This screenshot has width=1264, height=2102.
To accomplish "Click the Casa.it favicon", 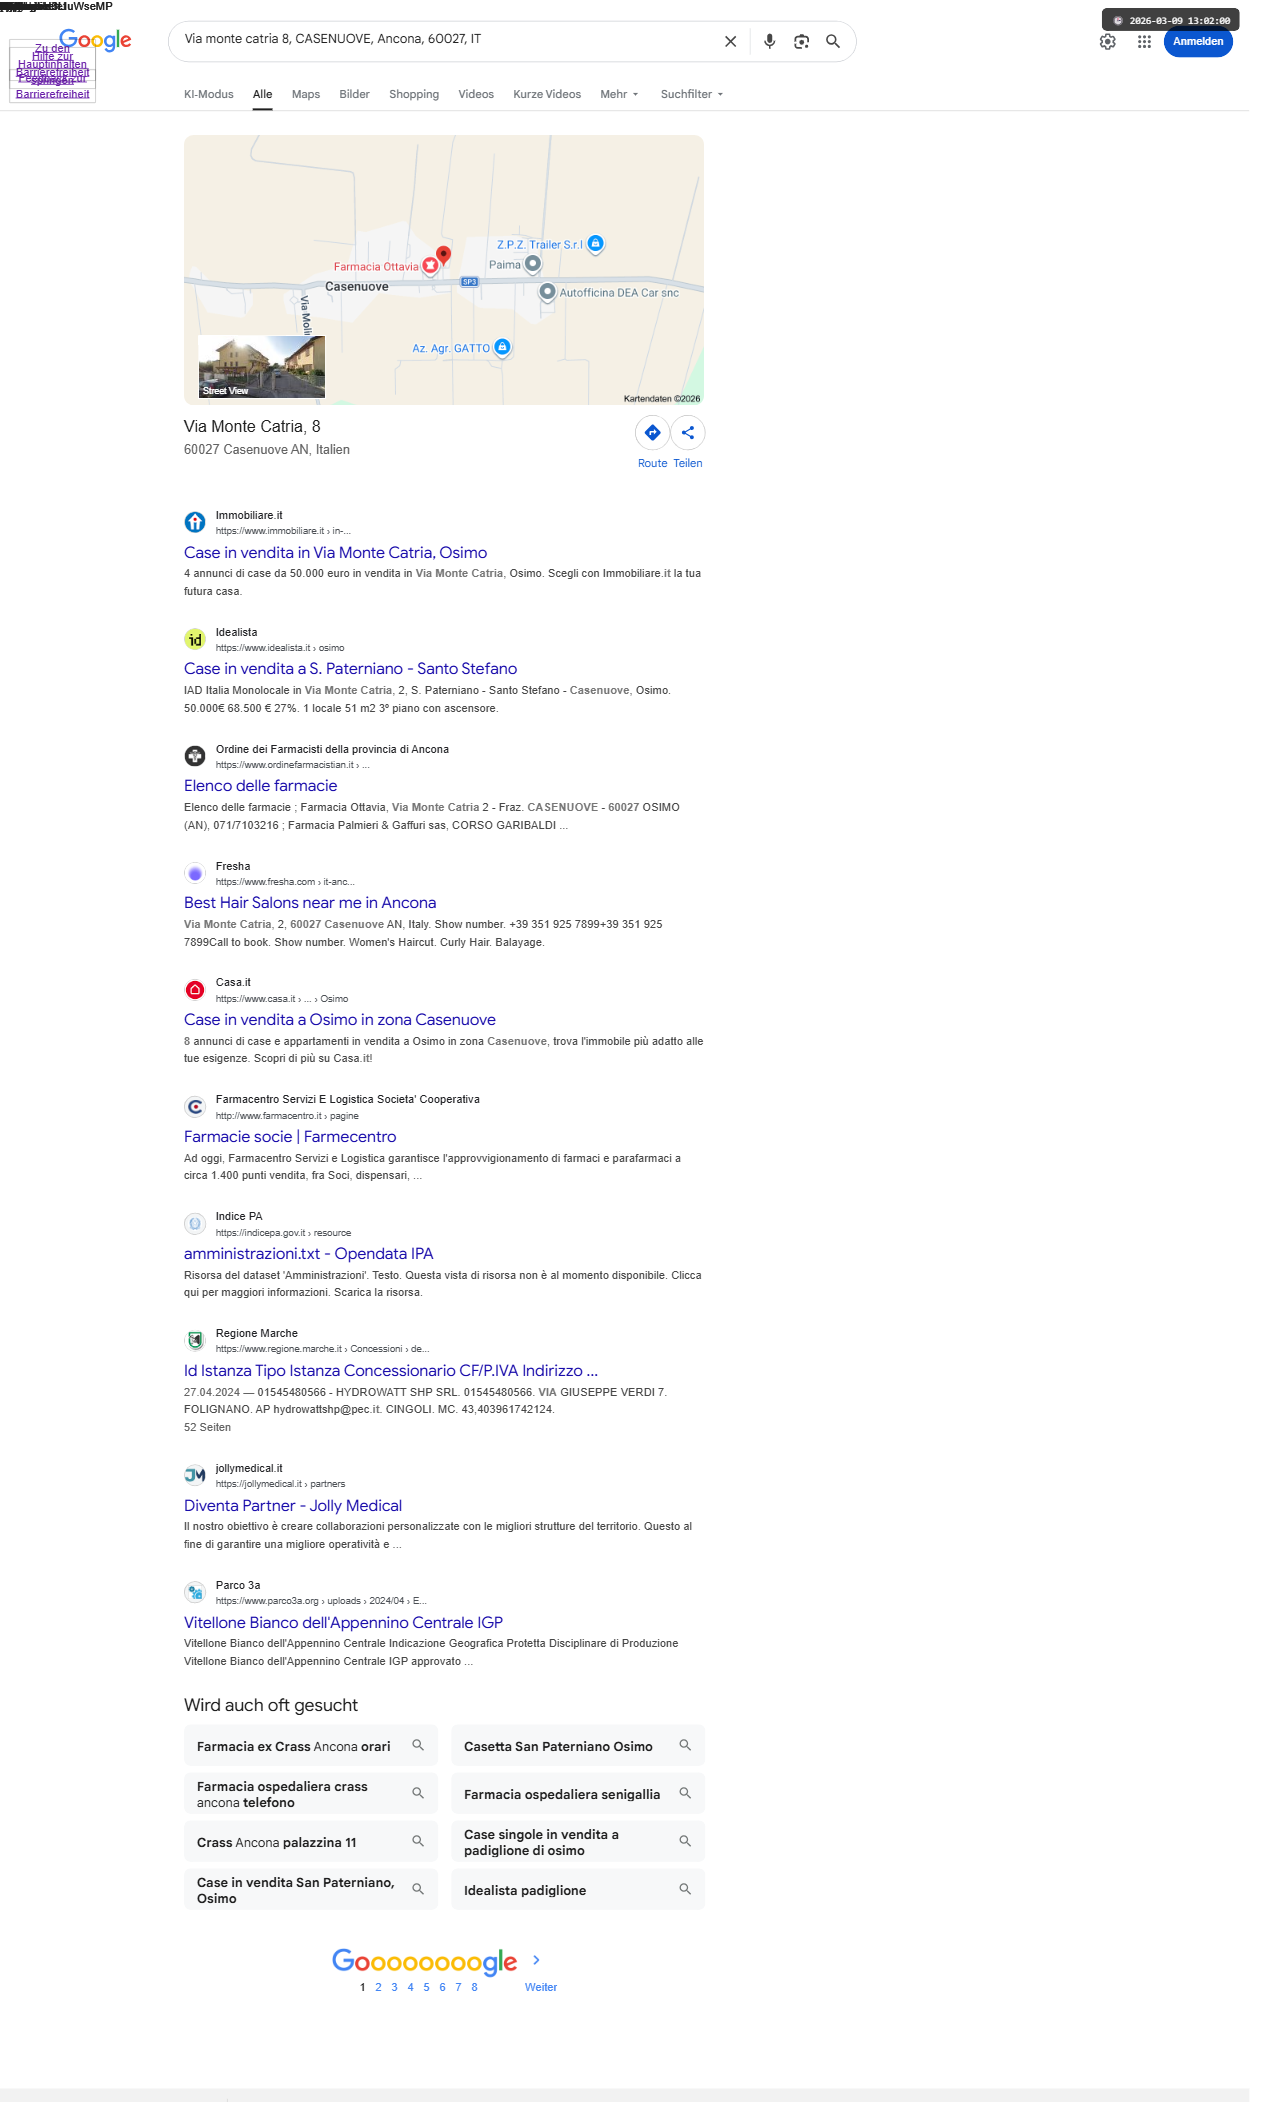I will [x=195, y=990].
